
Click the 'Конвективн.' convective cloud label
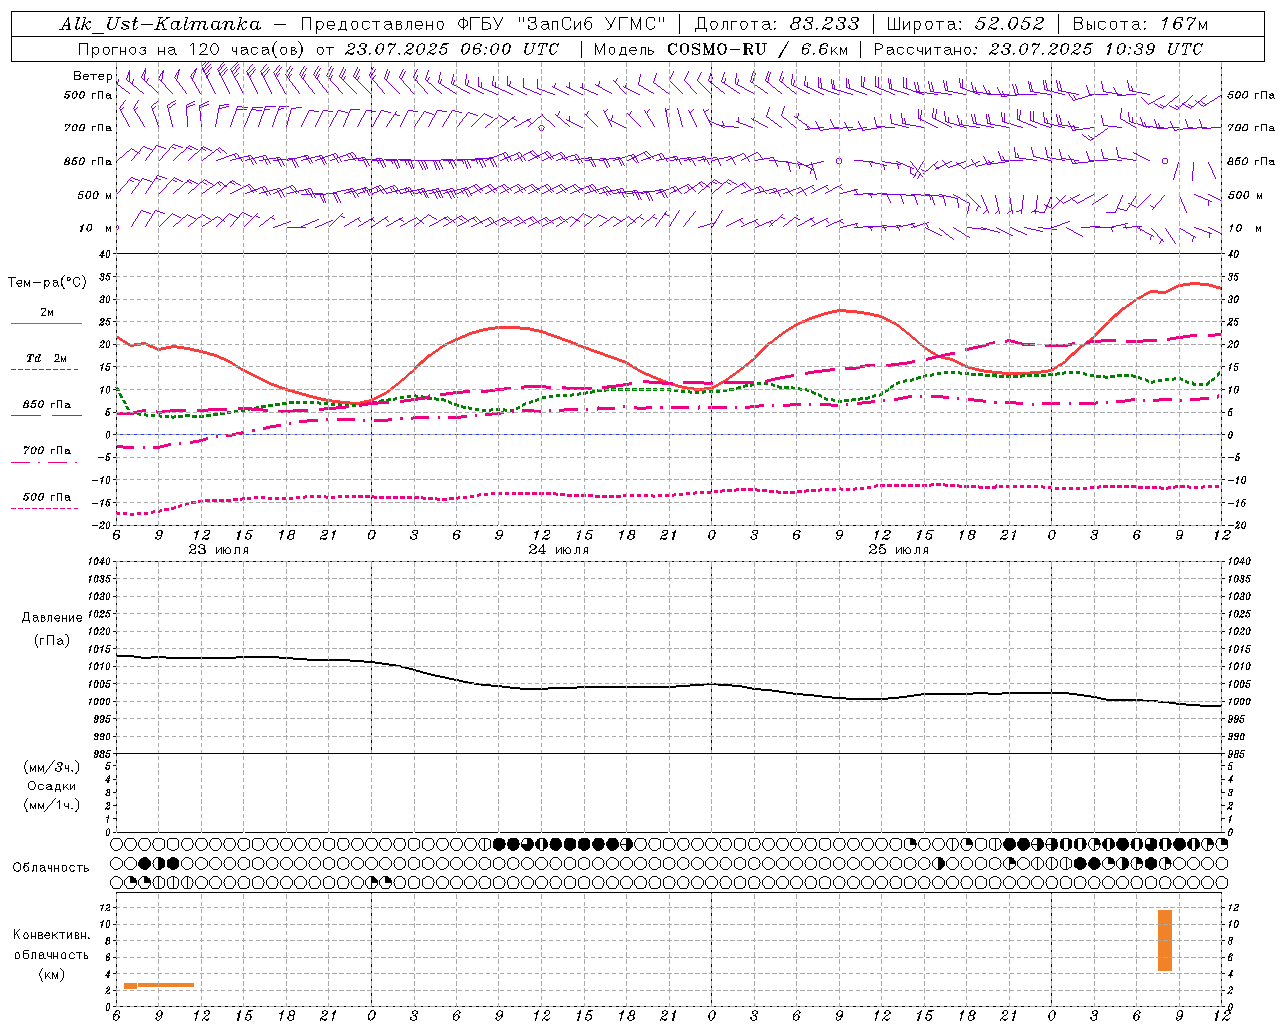(52, 935)
